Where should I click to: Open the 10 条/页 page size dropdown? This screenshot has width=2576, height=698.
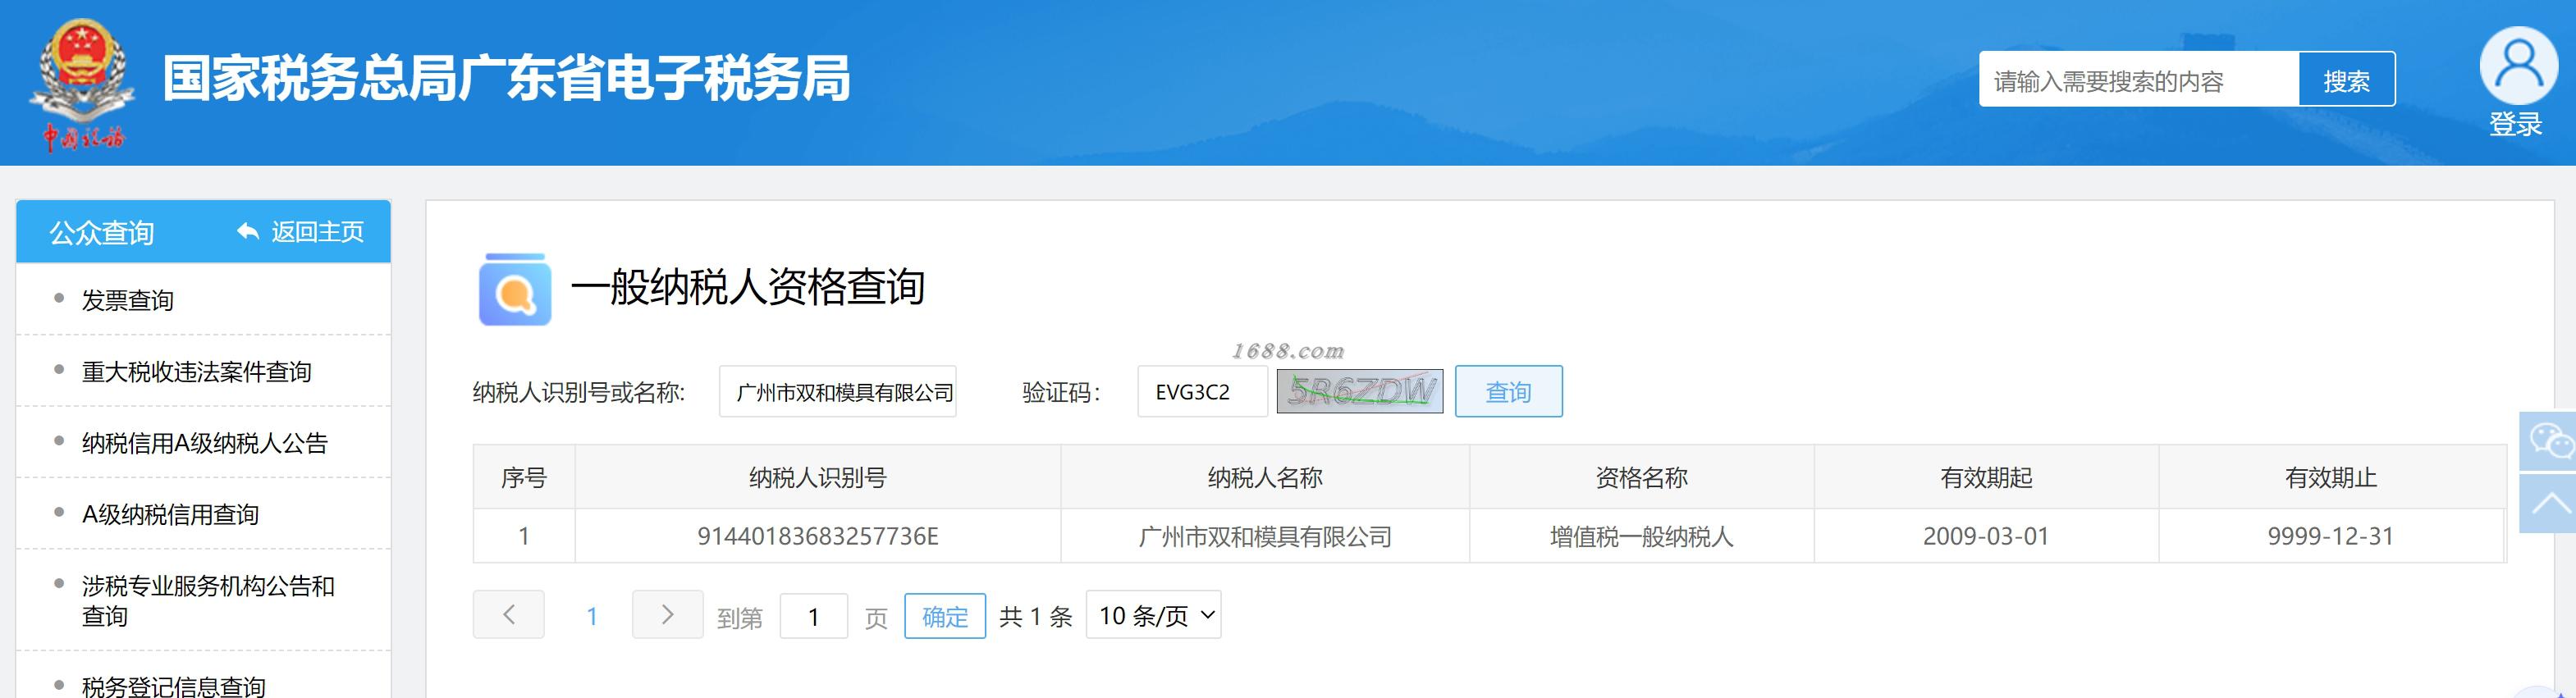point(1153,615)
